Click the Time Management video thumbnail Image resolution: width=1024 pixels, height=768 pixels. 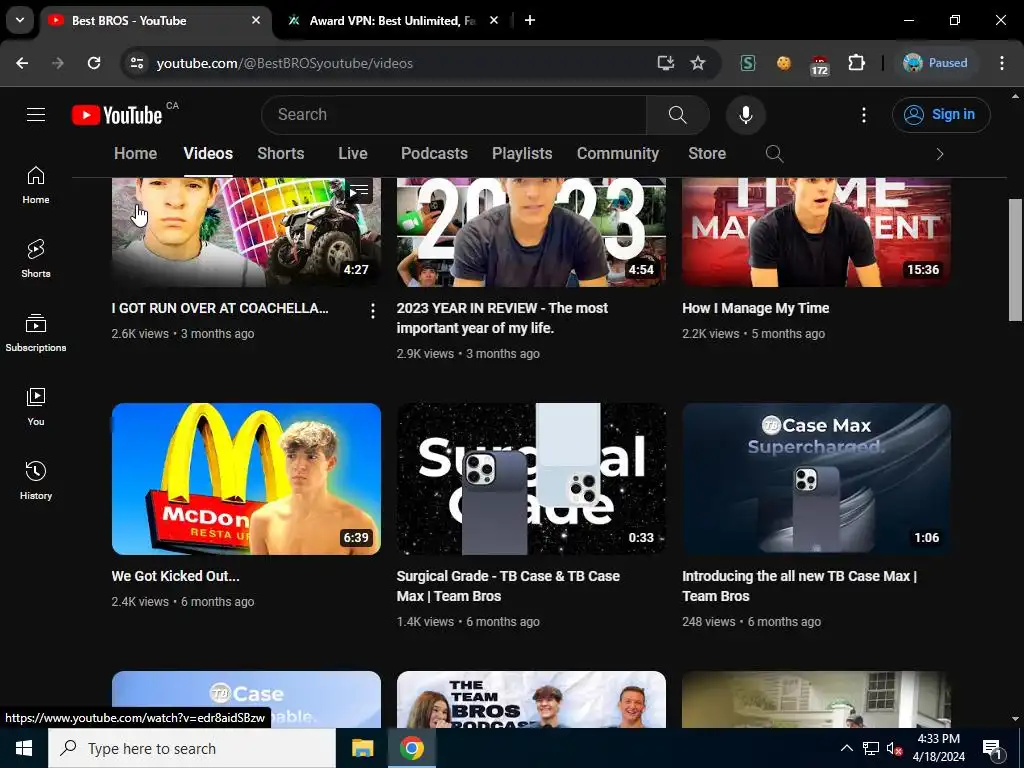pyautogui.click(x=816, y=232)
